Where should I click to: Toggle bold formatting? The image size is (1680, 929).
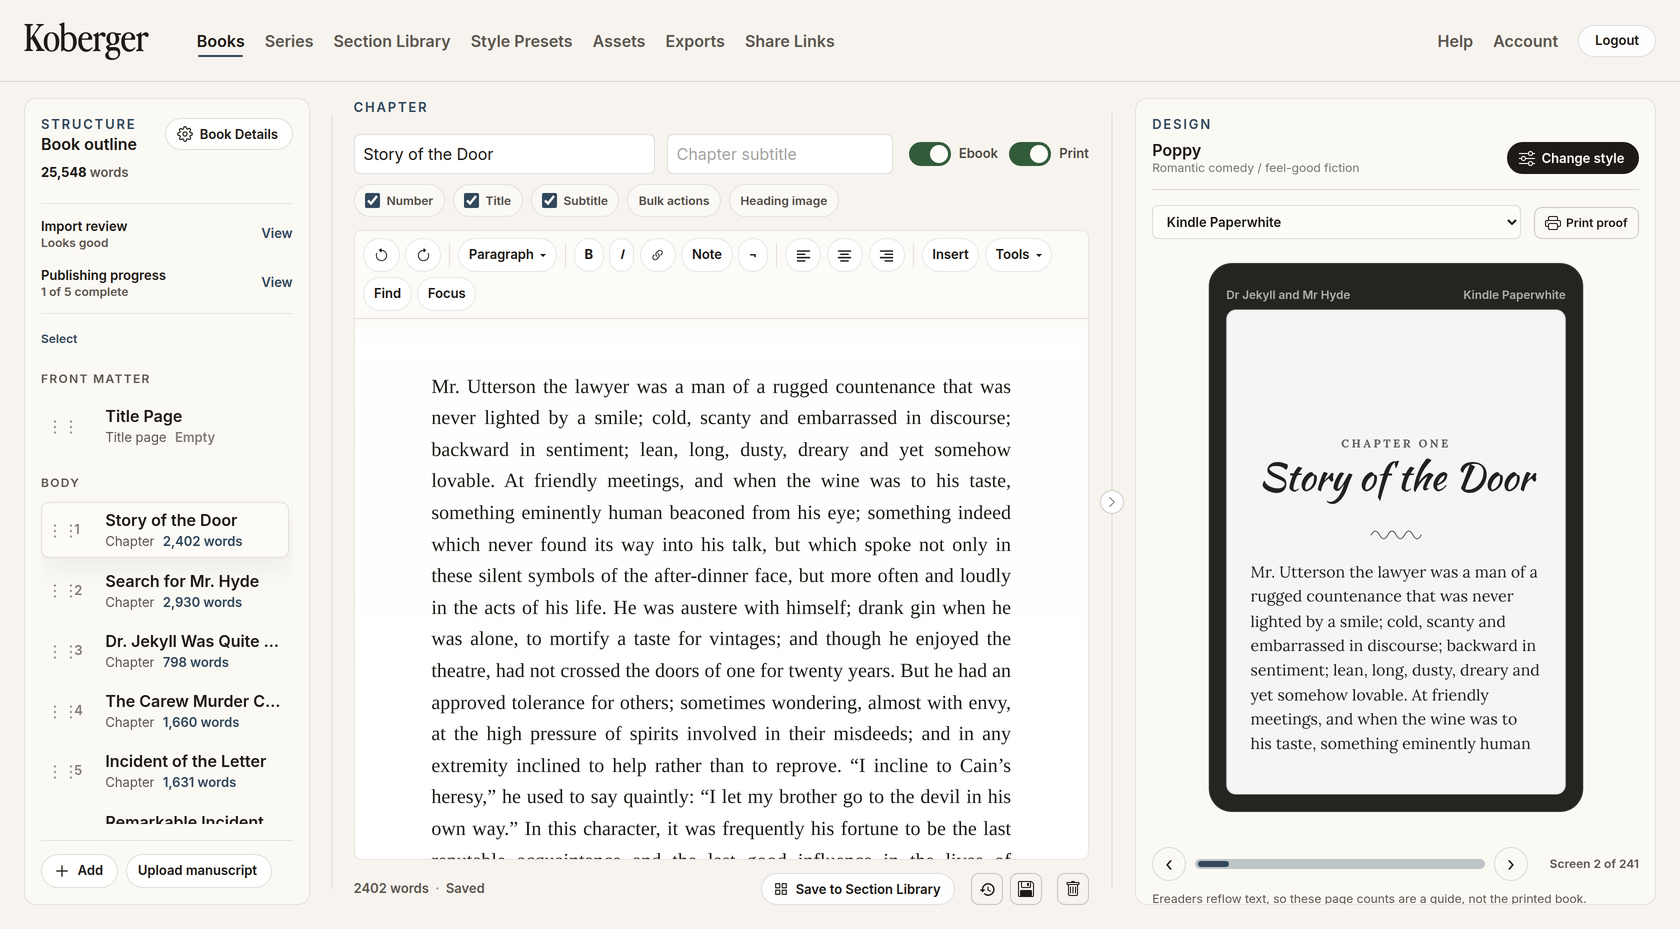pyautogui.click(x=588, y=255)
